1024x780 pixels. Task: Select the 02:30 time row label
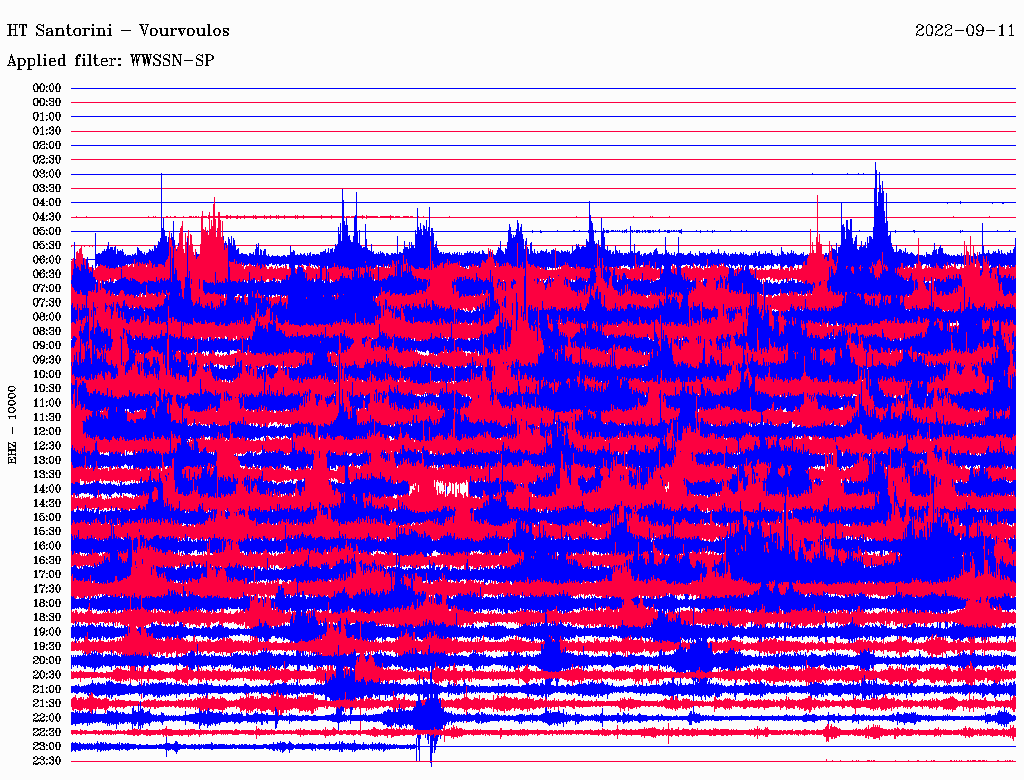[47, 160]
